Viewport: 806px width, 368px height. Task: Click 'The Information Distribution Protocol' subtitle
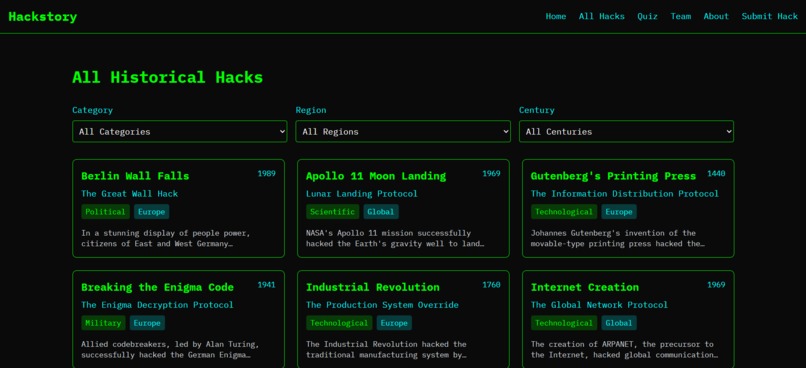(x=625, y=194)
